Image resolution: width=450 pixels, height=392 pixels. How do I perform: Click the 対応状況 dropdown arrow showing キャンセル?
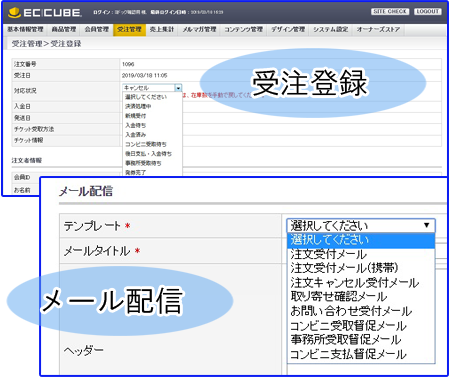(x=178, y=88)
